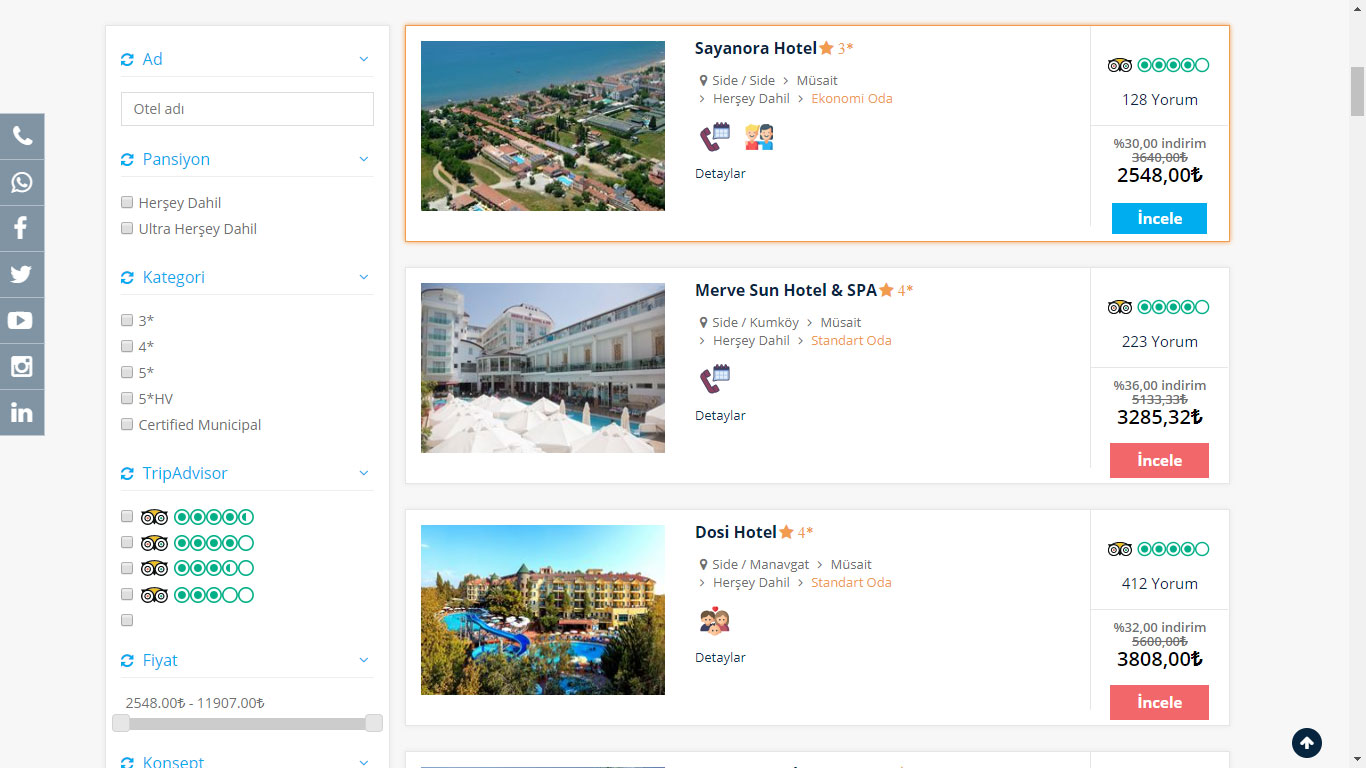Click the minimum price slider handle
Image resolution: width=1366 pixels, height=768 pixels.
point(121,723)
